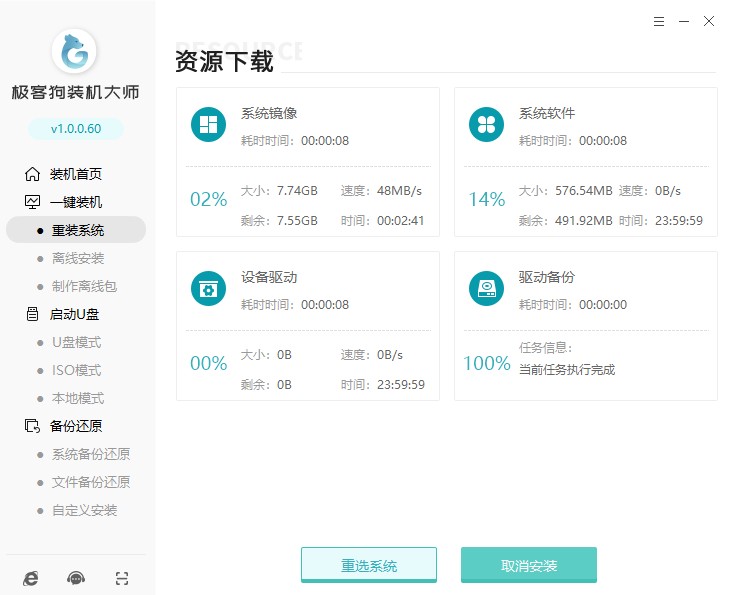The width and height of the screenshot is (732, 595).
Task: Click the v1.0.0.60 version badge
Action: [75, 128]
